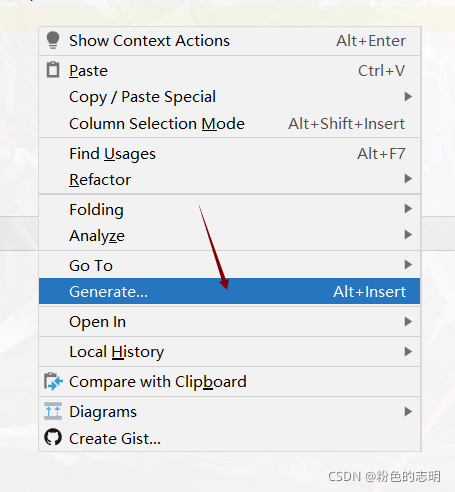Image resolution: width=455 pixels, height=492 pixels.
Task: Click the lightbulb Context Actions icon
Action: click(53, 40)
